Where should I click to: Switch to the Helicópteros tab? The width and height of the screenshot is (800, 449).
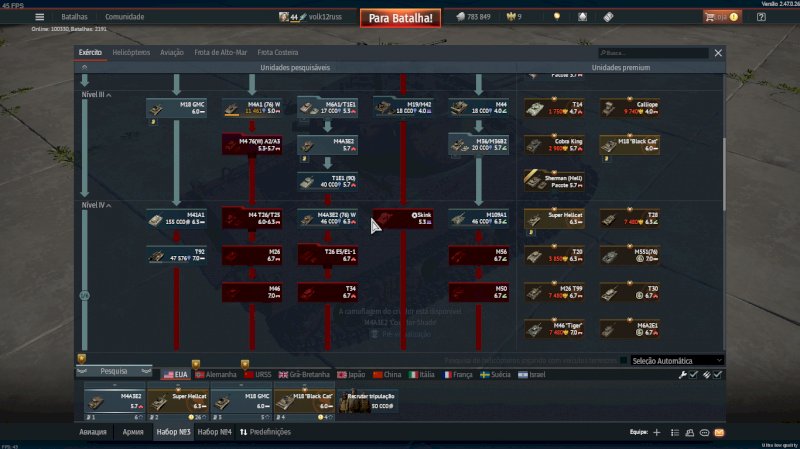[x=131, y=52]
